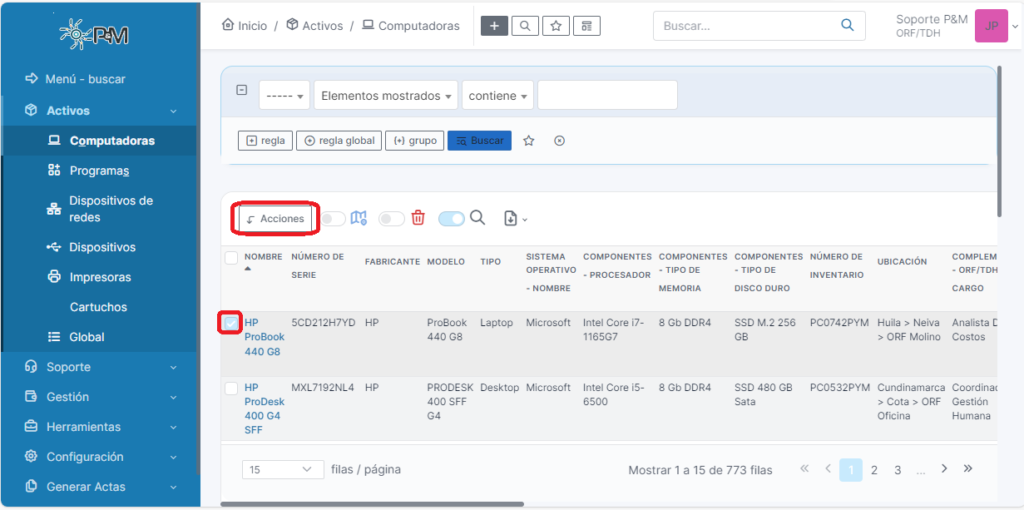Toggle the map view switch
Image resolution: width=1024 pixels, height=510 pixels.
pos(333,218)
